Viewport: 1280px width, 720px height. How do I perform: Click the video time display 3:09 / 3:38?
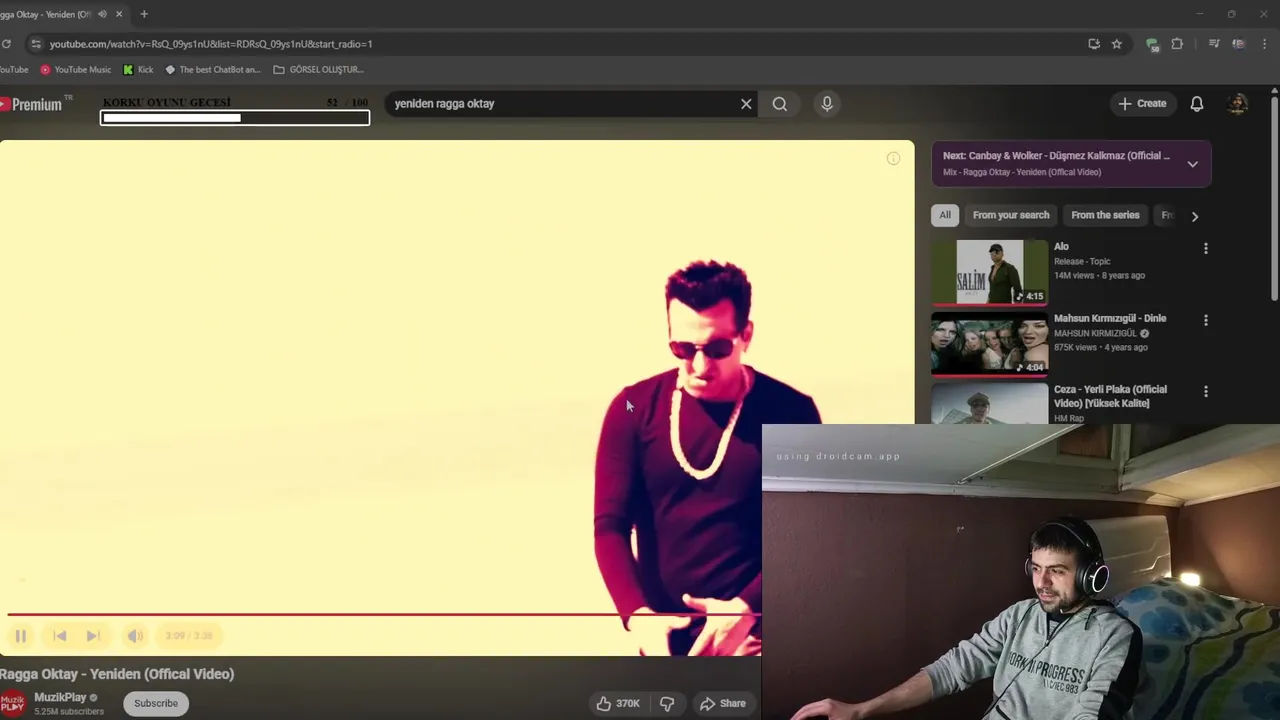point(189,636)
